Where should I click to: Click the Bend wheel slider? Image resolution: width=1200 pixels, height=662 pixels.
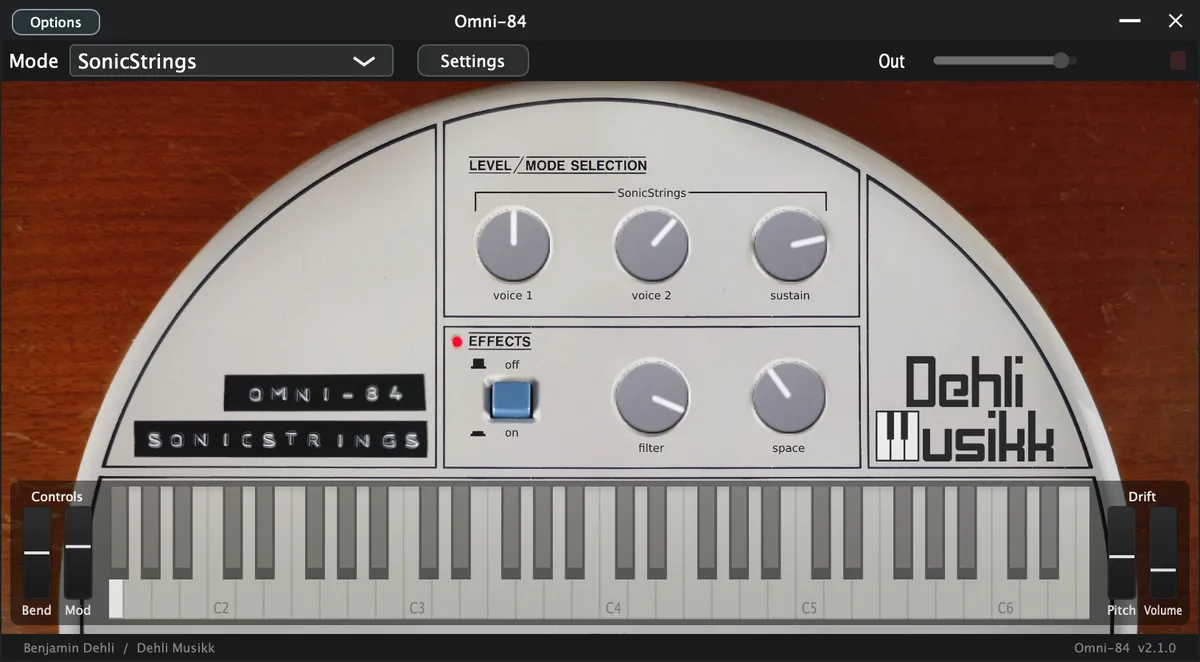37,552
